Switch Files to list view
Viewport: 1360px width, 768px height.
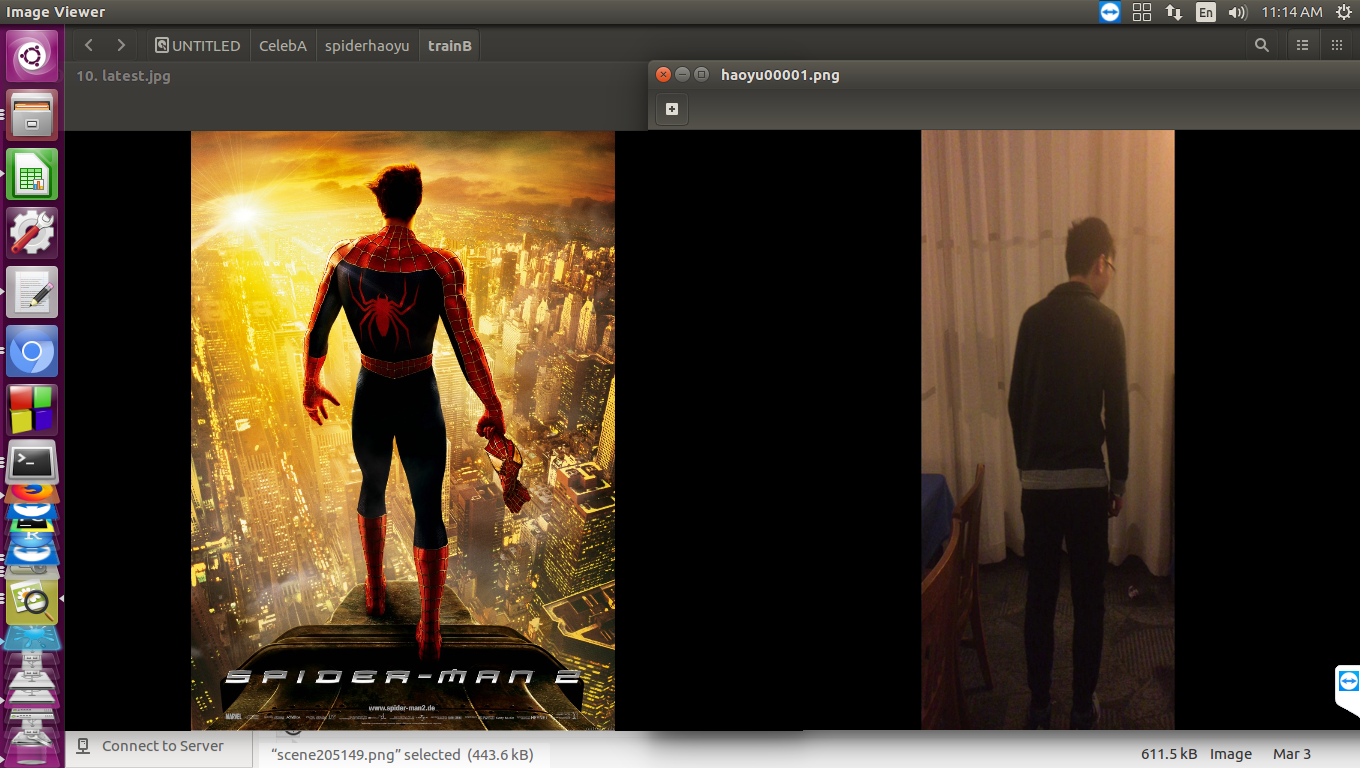pyautogui.click(x=1302, y=45)
